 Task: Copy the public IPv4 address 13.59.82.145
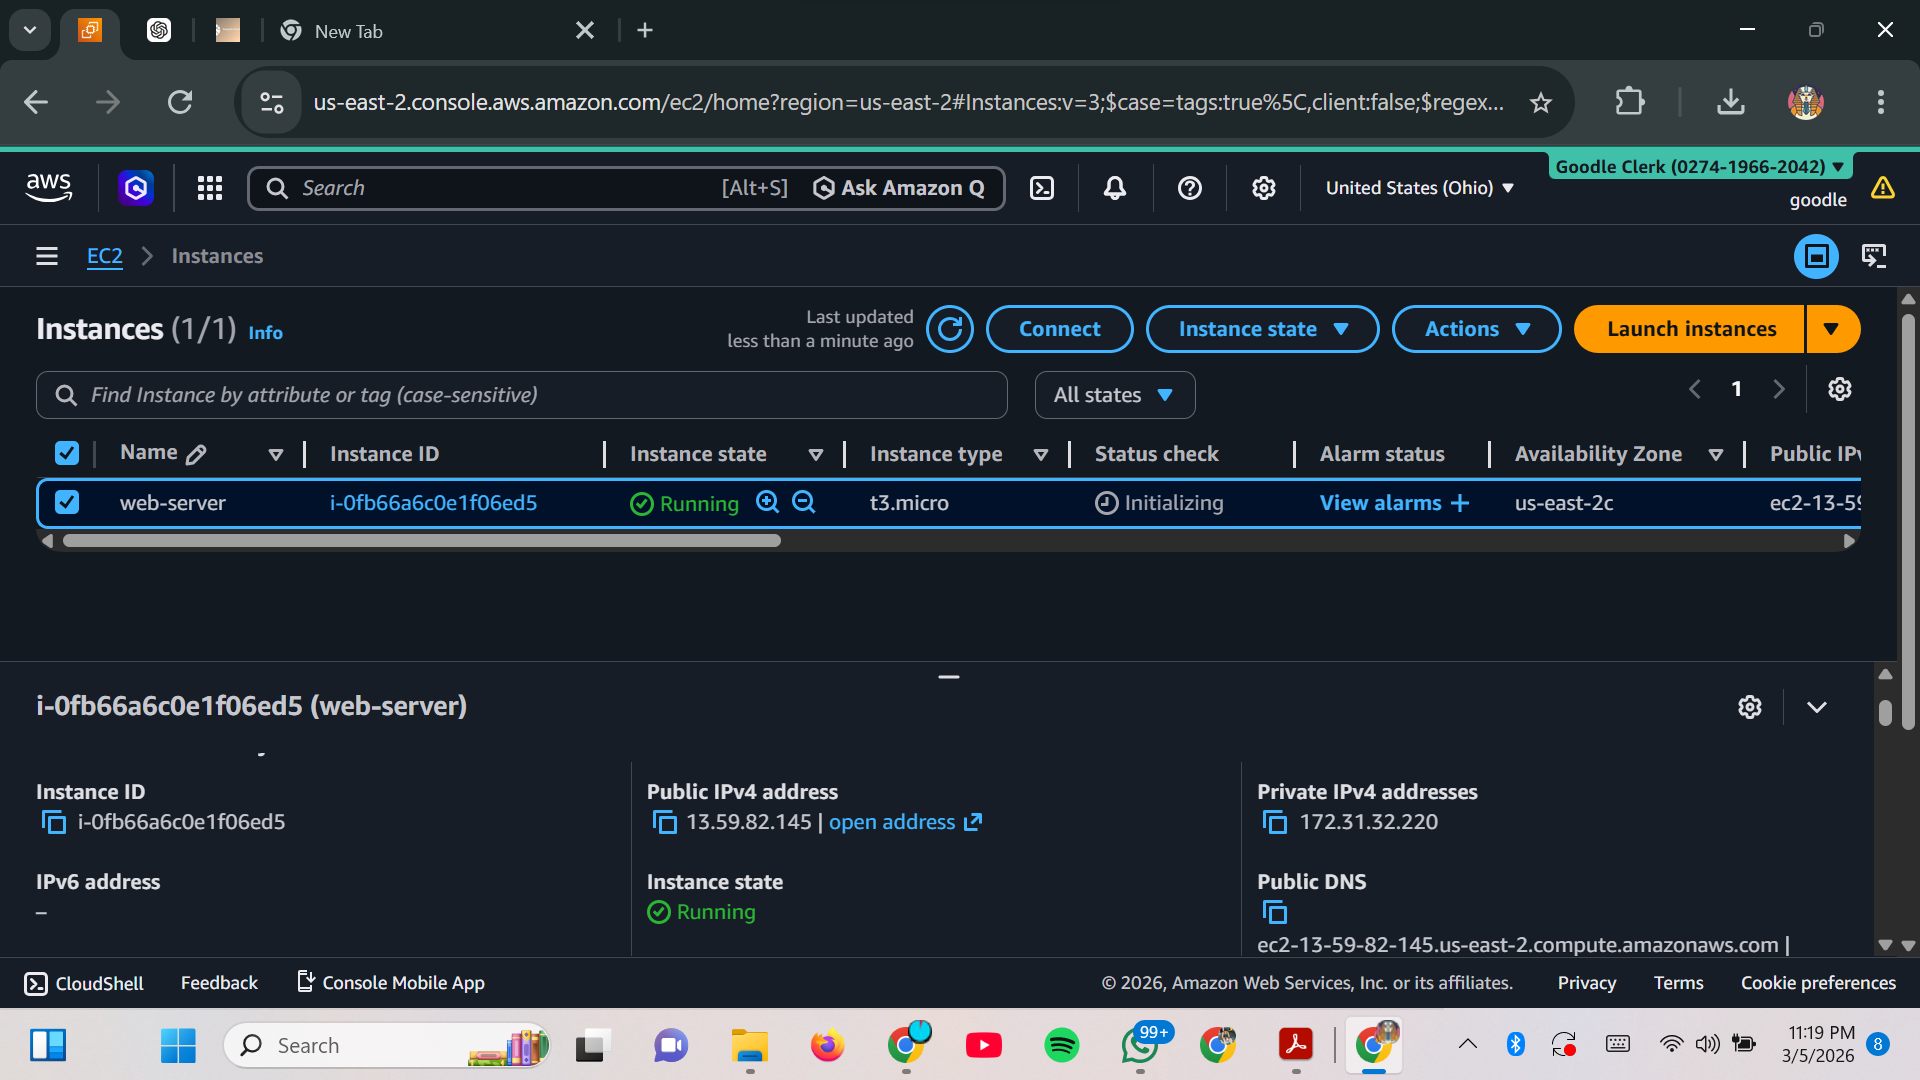665,822
